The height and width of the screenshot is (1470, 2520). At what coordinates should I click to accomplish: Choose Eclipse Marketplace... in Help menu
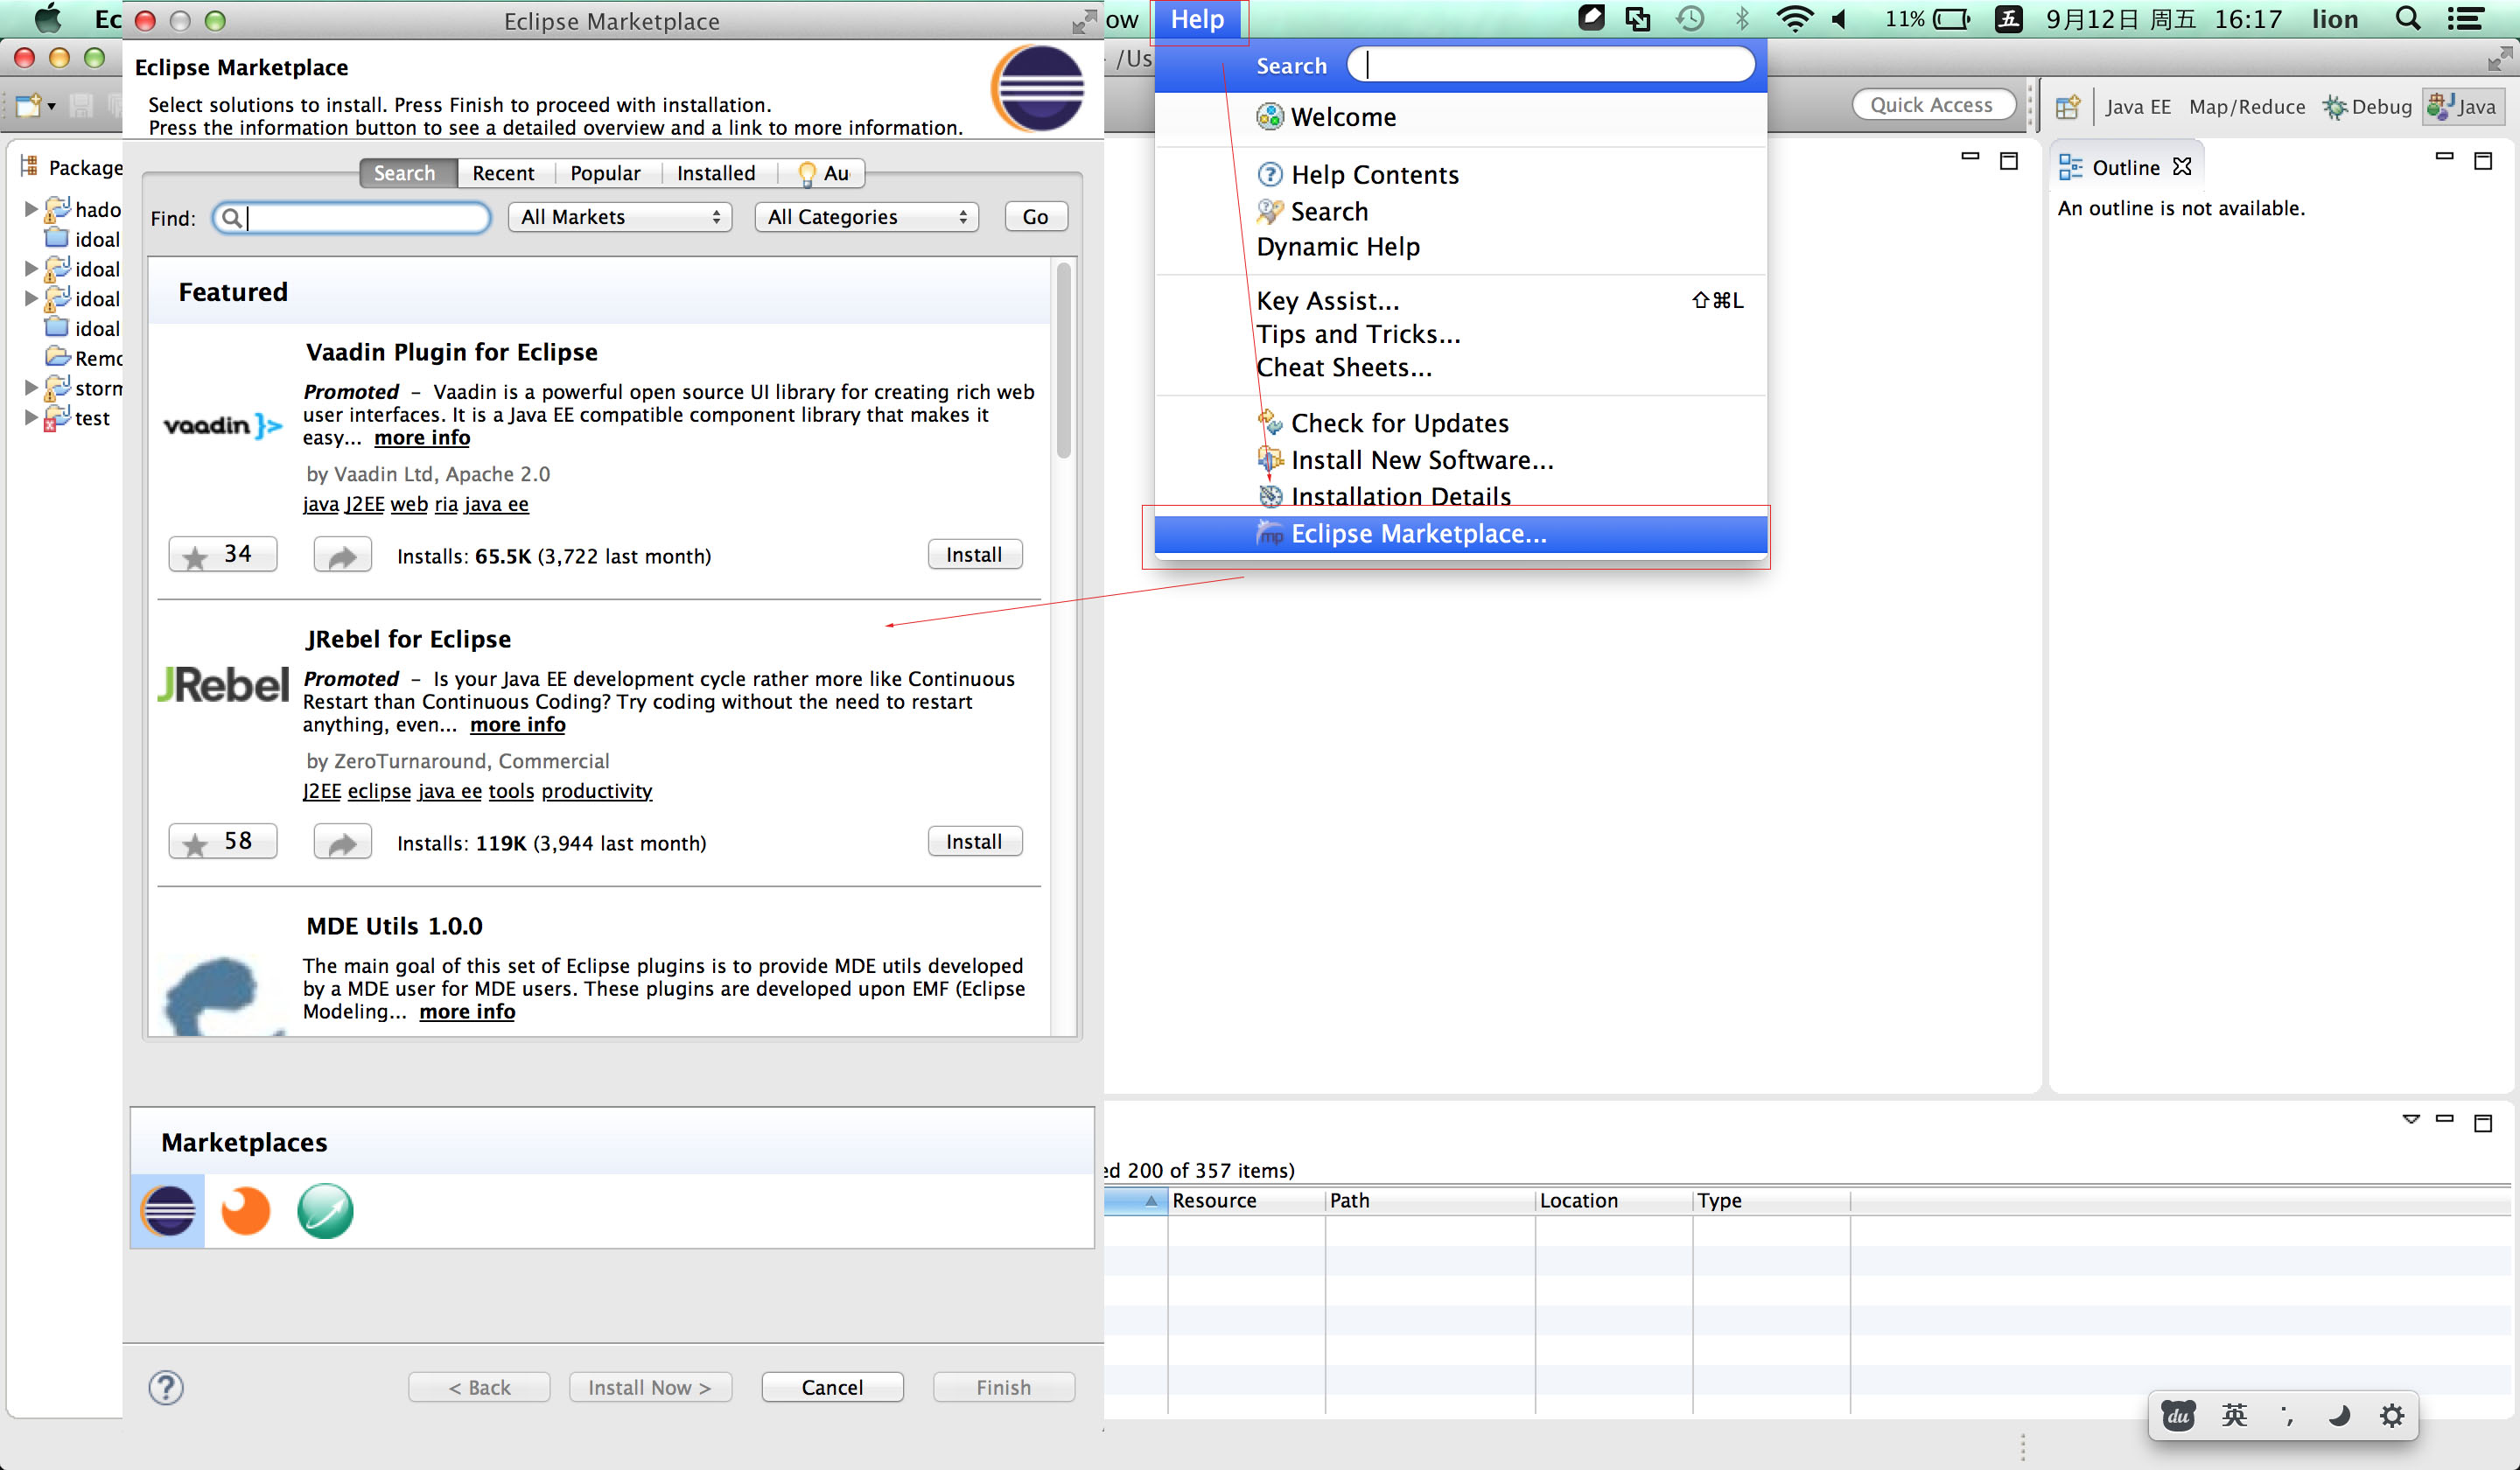(1460, 534)
